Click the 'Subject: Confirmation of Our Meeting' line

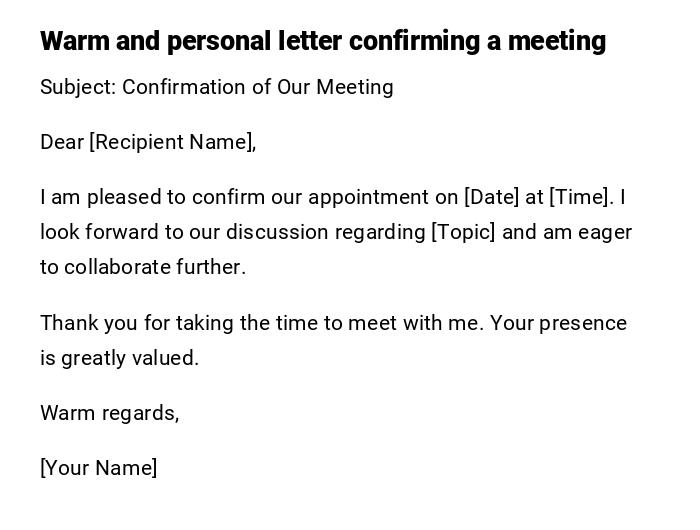point(217,87)
